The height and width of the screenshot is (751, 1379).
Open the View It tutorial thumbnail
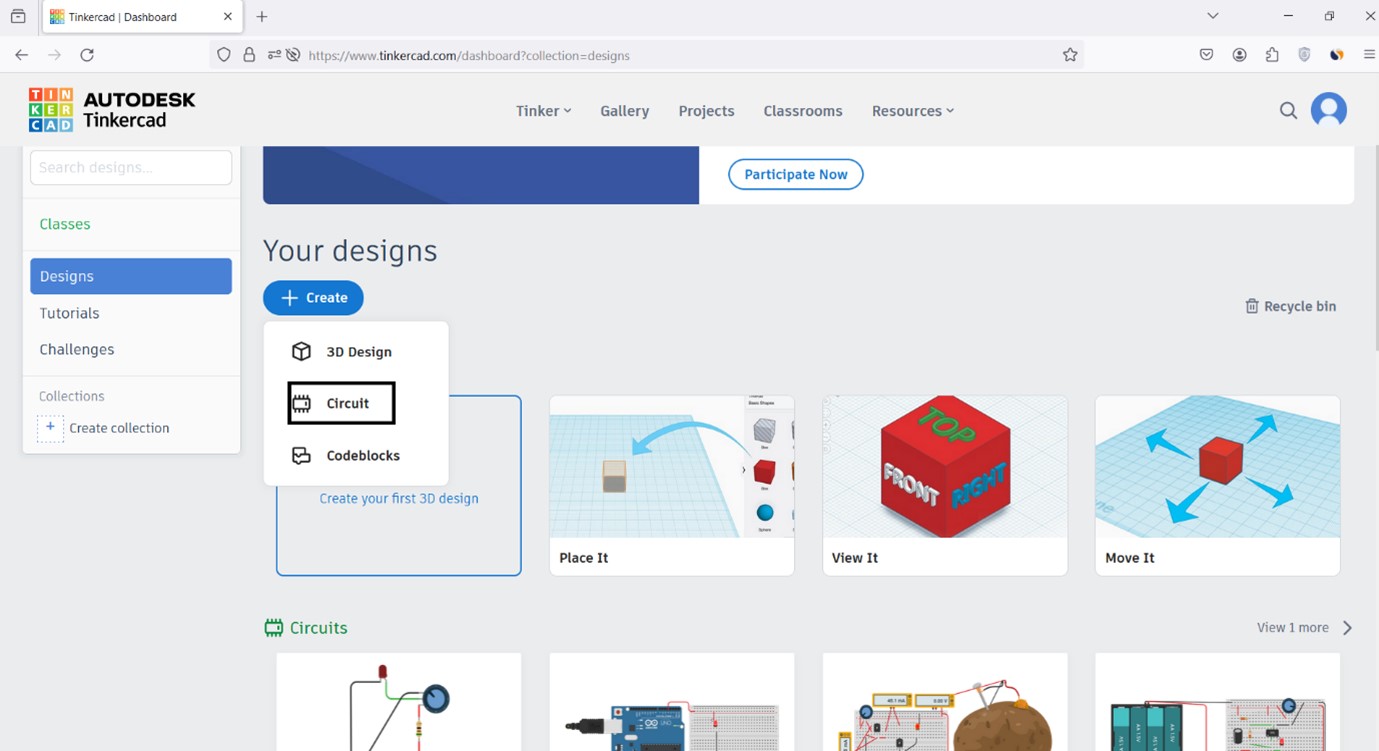pyautogui.click(x=945, y=467)
